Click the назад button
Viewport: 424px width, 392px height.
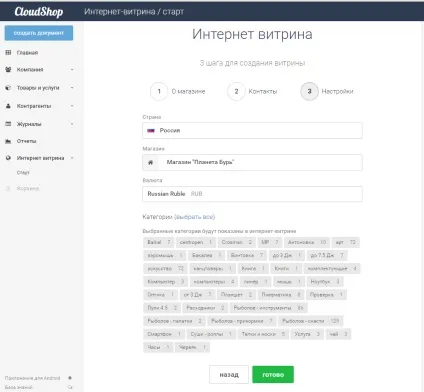point(229,375)
